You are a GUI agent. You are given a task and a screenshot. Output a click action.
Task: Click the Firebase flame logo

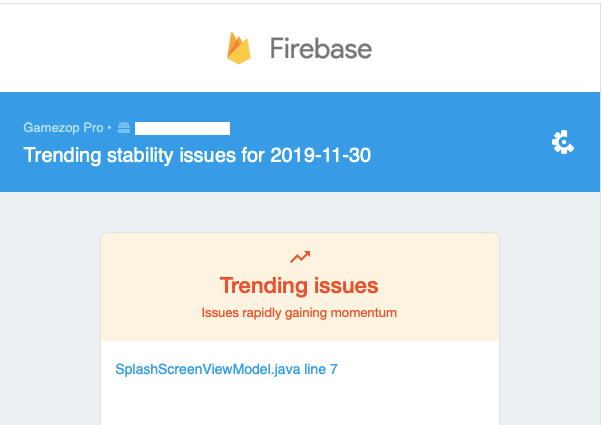tap(239, 48)
